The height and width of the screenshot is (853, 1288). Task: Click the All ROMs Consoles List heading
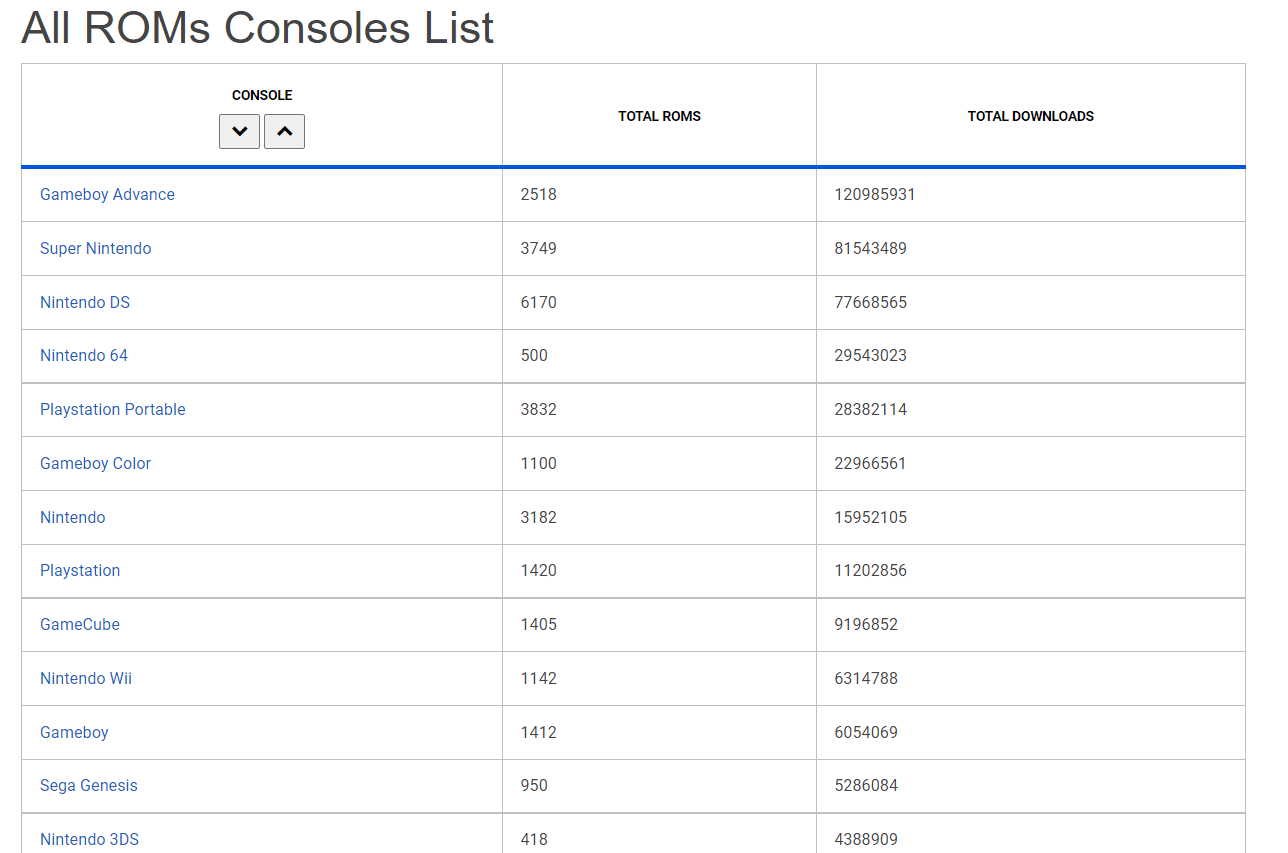tap(258, 27)
